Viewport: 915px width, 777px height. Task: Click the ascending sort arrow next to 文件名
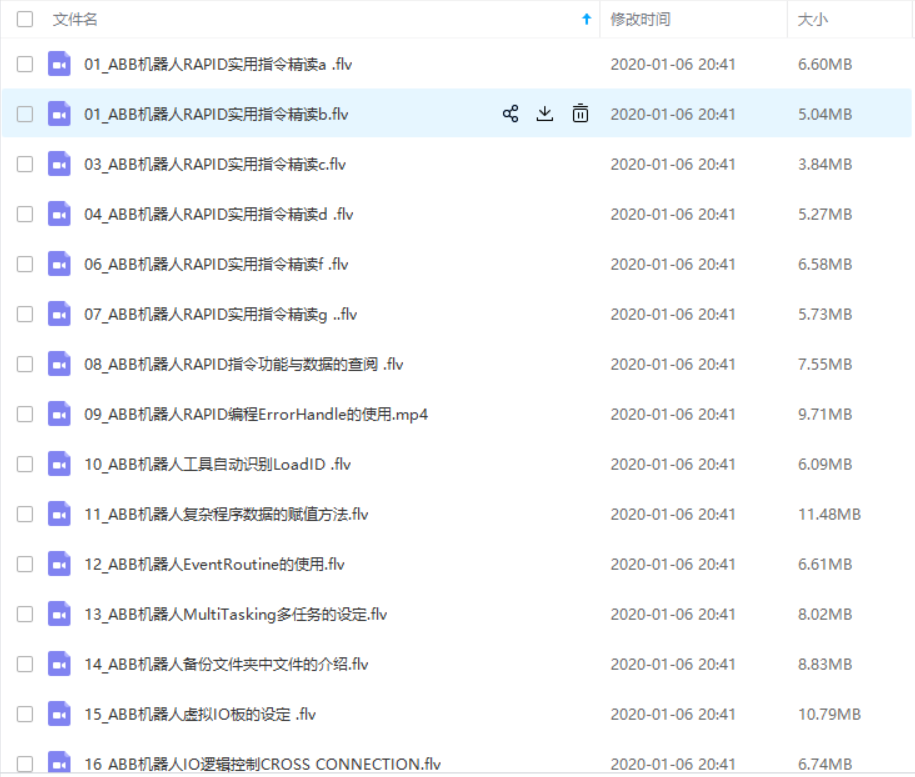click(586, 18)
